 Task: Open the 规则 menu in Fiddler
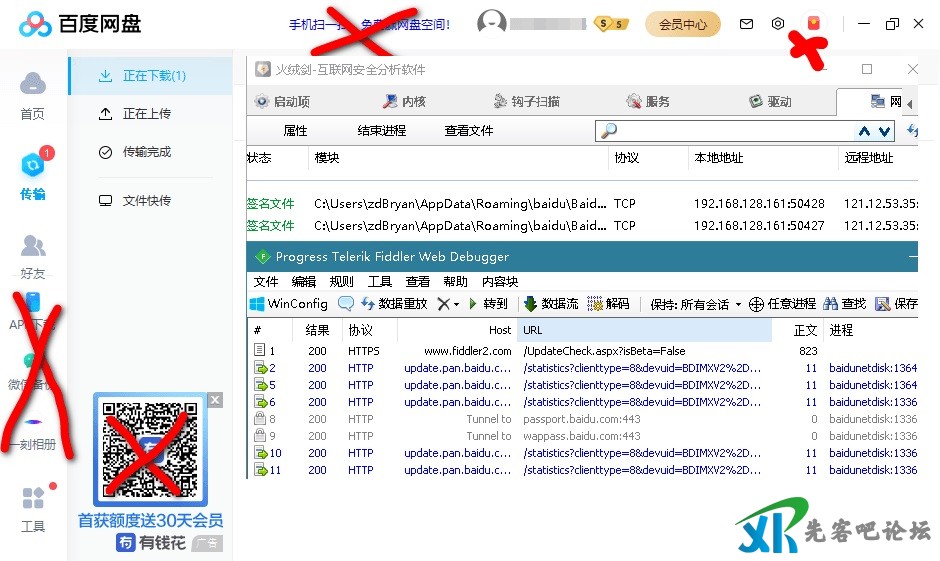click(341, 282)
